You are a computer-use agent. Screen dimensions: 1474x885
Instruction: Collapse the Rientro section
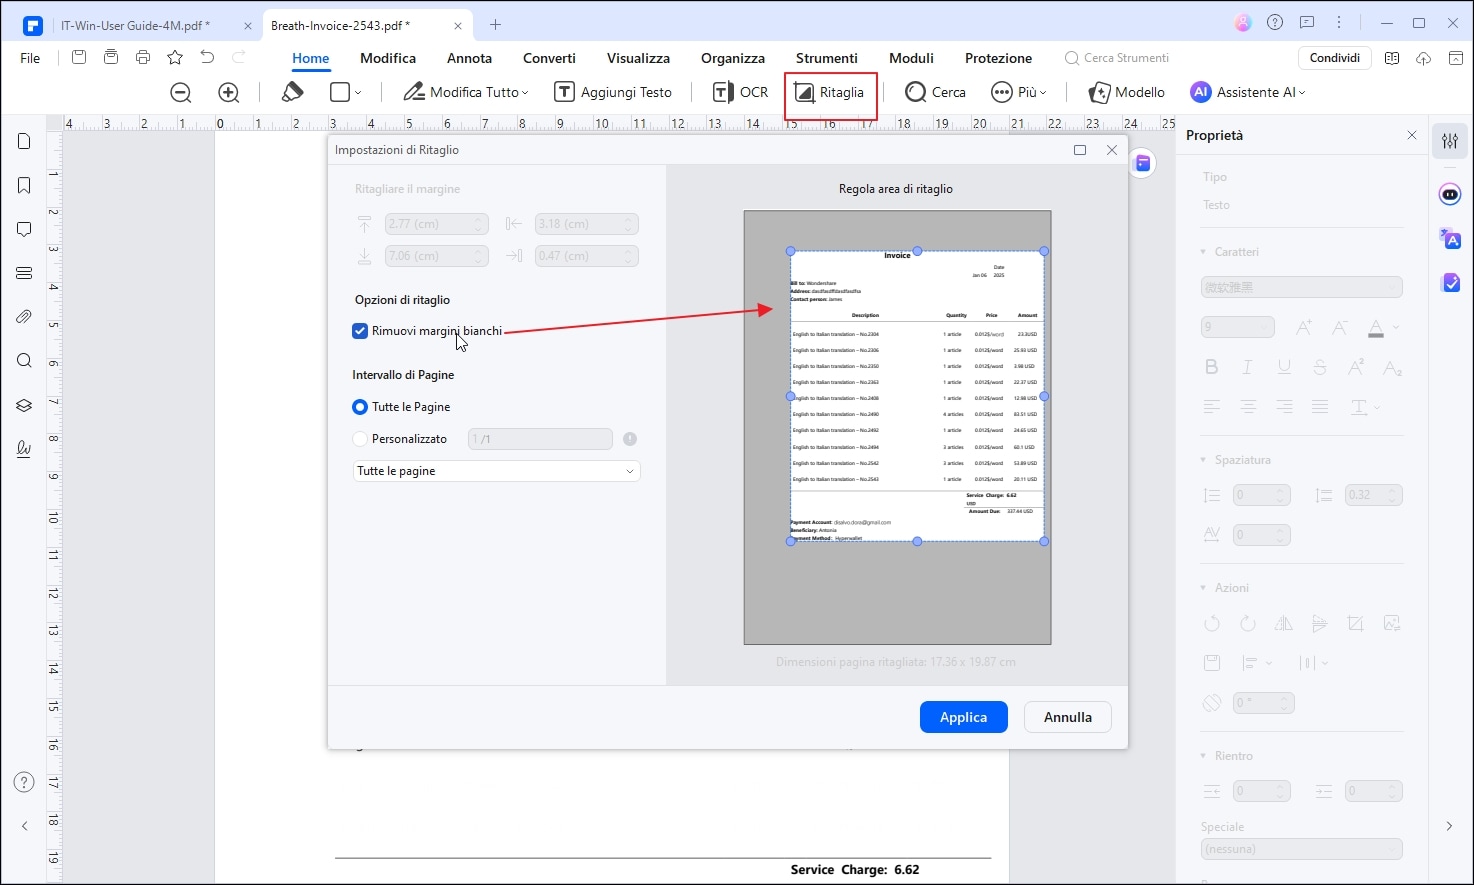click(1203, 756)
